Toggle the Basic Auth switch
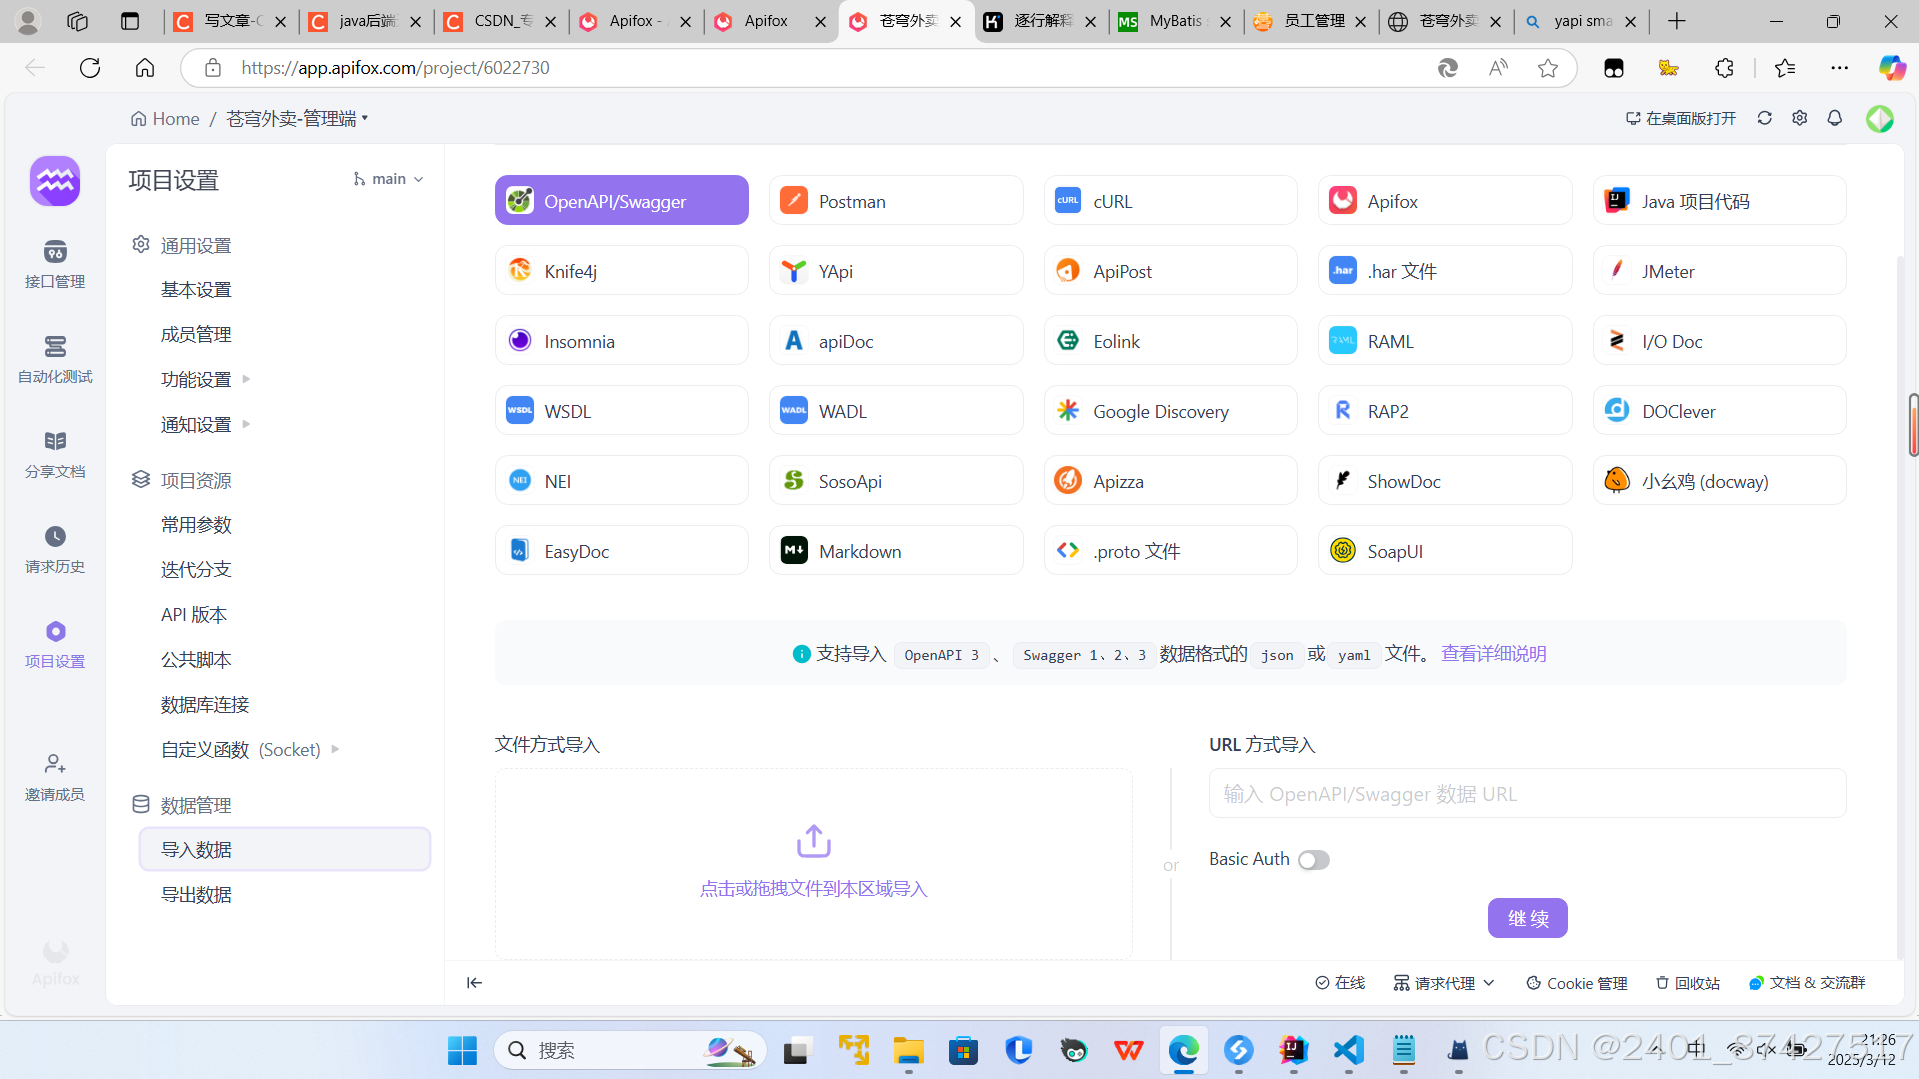 click(1313, 860)
